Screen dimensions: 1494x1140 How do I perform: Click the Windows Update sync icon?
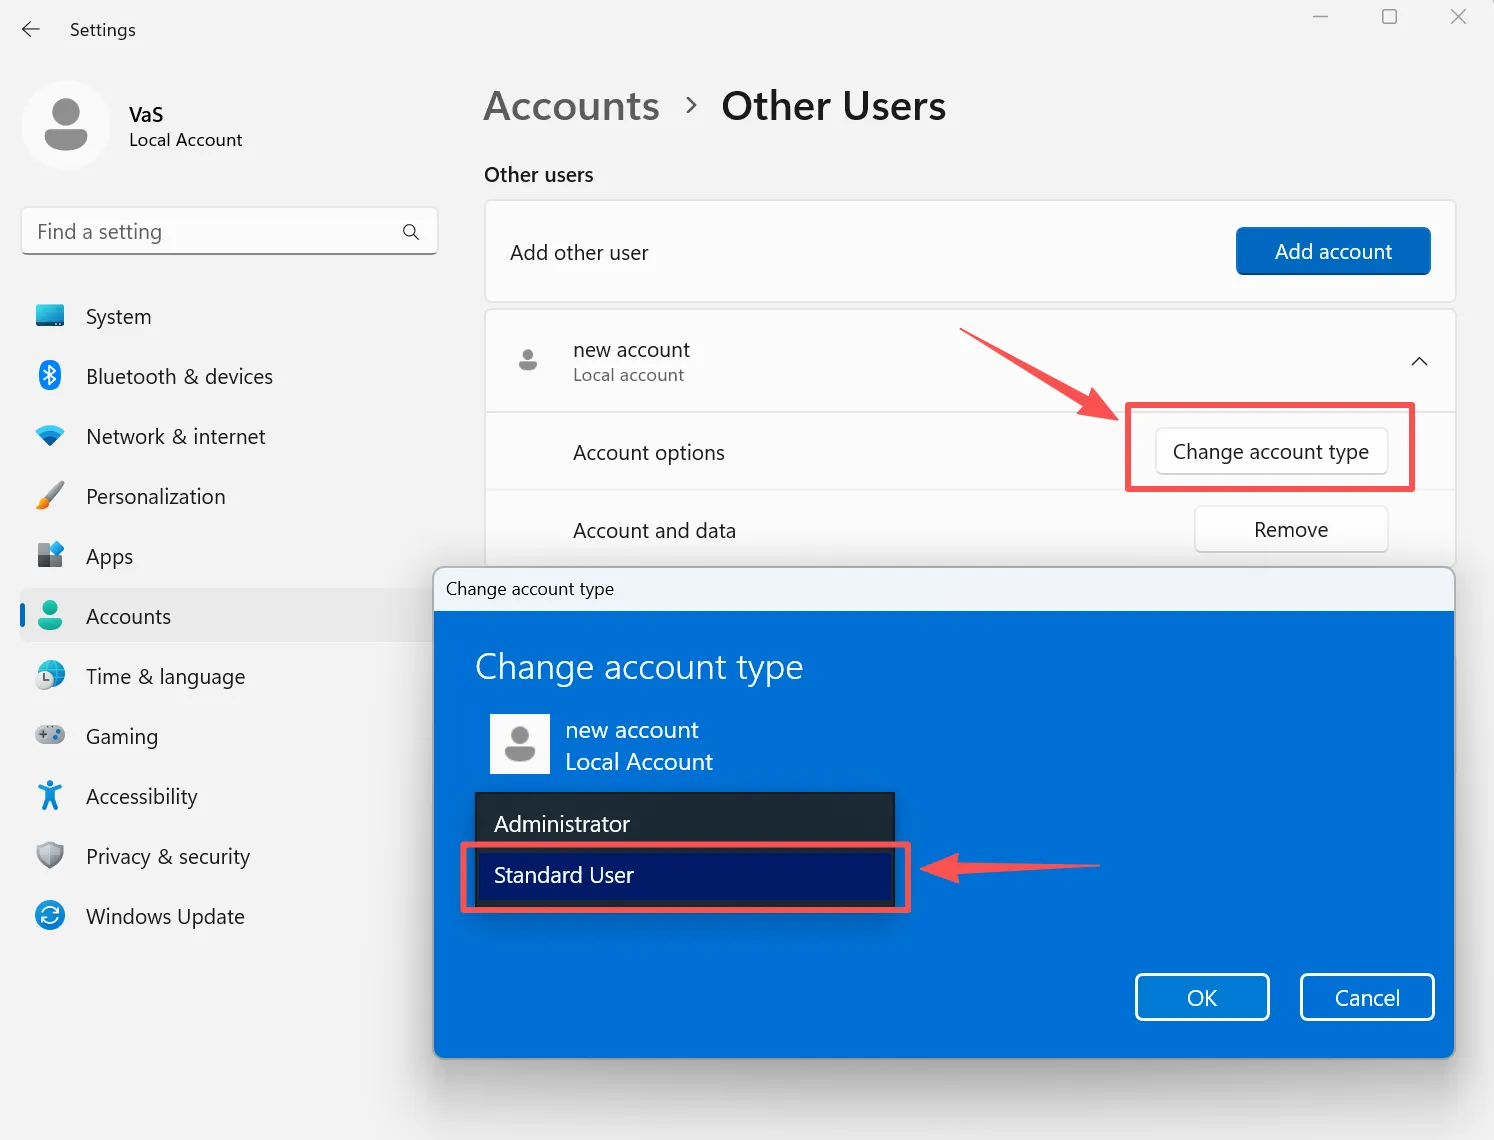(50, 915)
